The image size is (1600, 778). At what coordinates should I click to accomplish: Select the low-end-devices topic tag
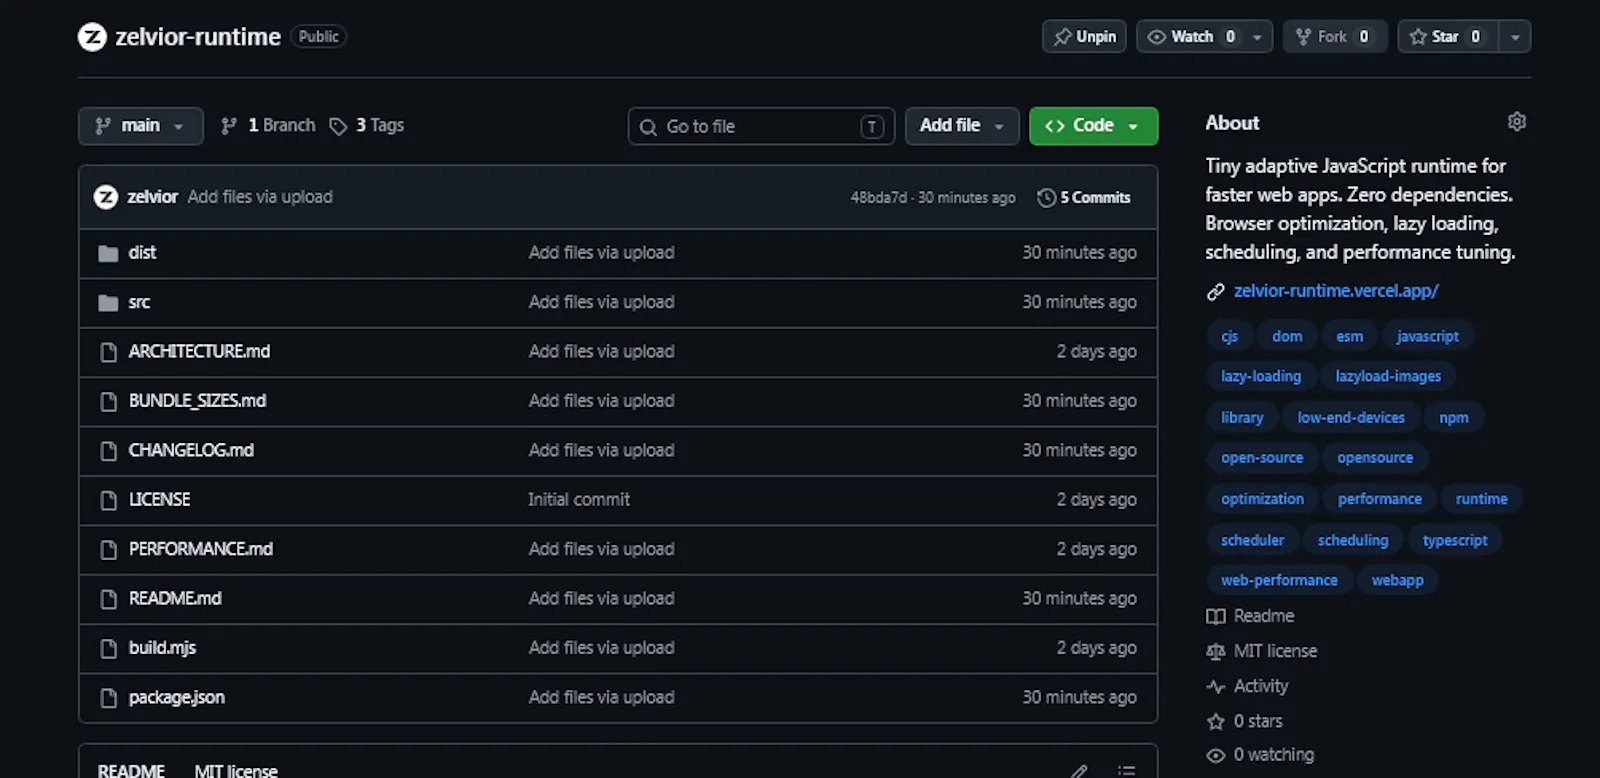click(x=1351, y=418)
